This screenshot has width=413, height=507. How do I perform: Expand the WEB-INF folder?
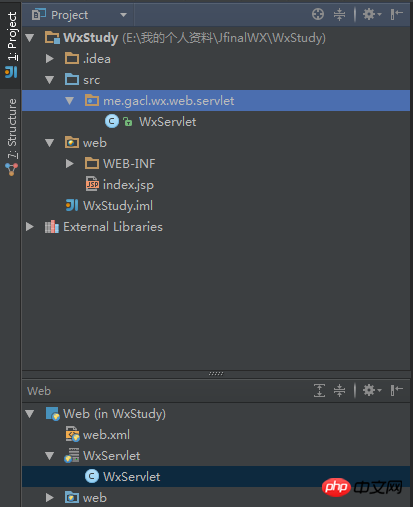pos(70,164)
